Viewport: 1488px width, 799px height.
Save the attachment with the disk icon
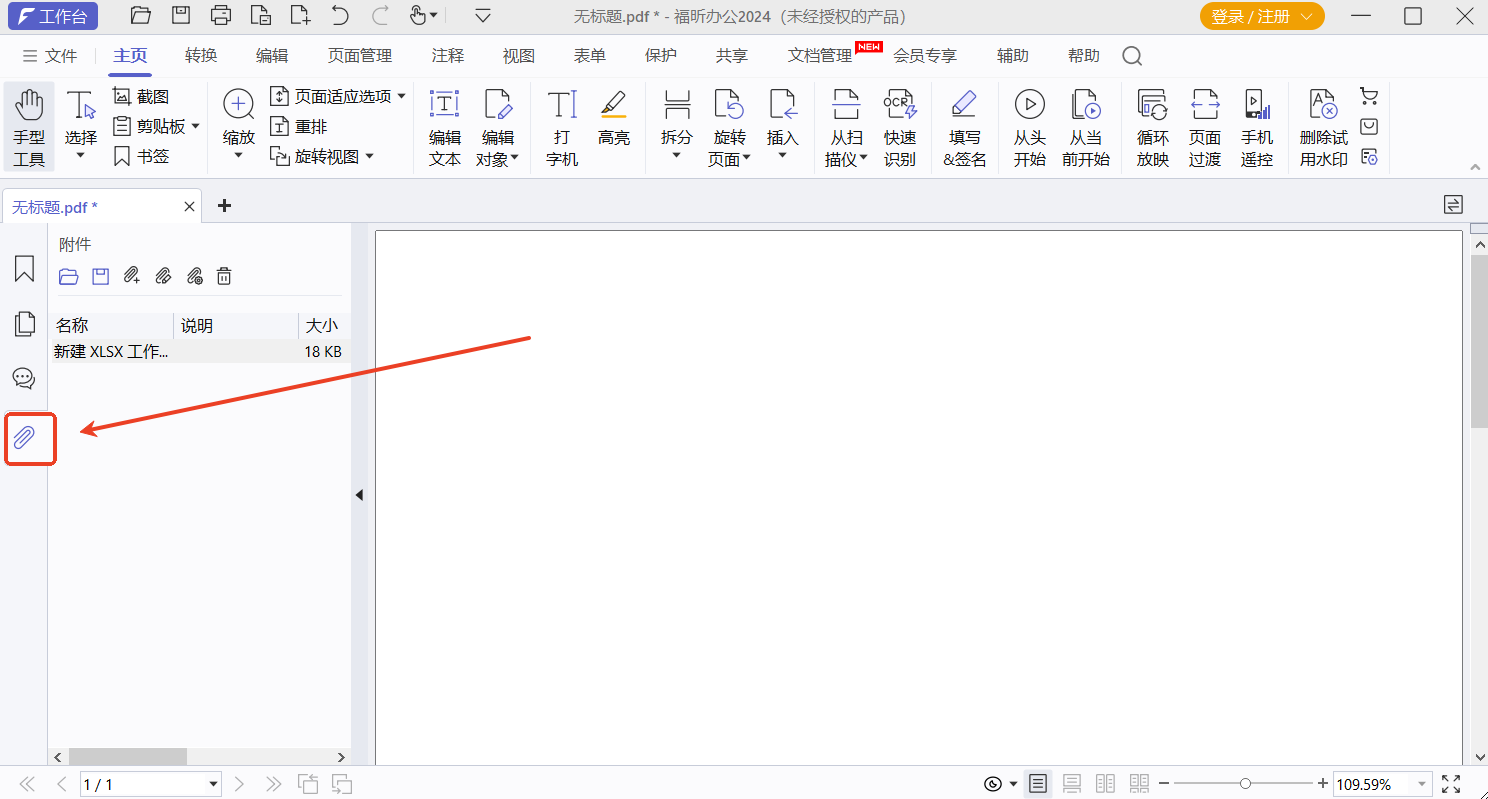pyautogui.click(x=100, y=276)
